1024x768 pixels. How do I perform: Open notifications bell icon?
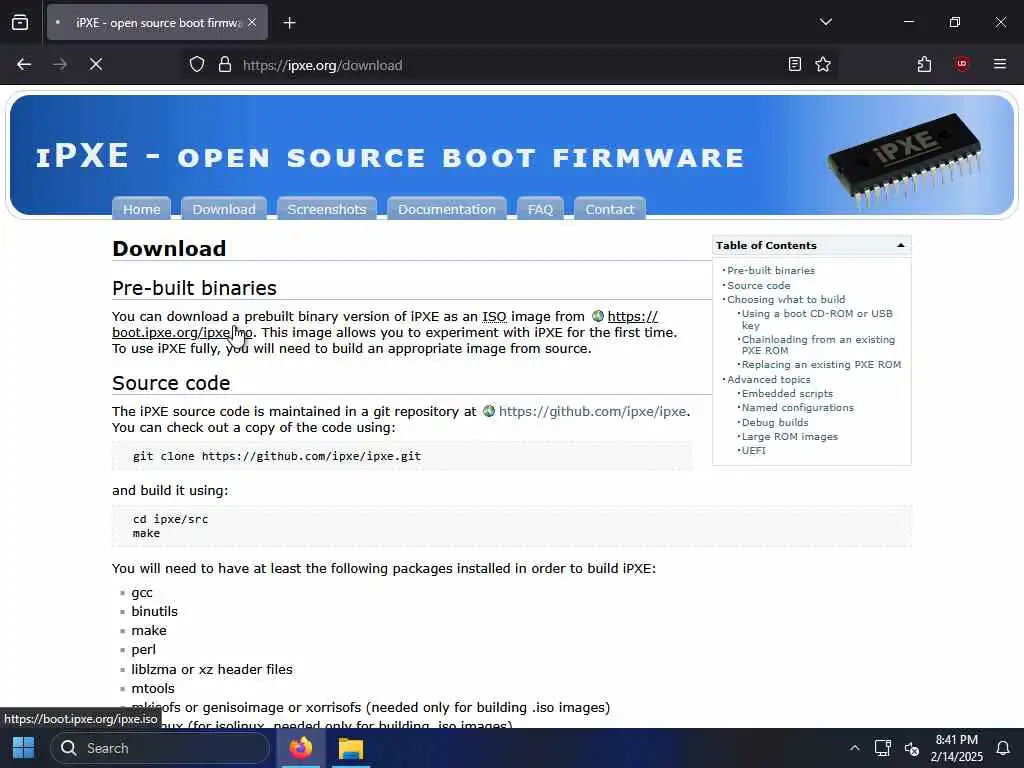(1002, 748)
